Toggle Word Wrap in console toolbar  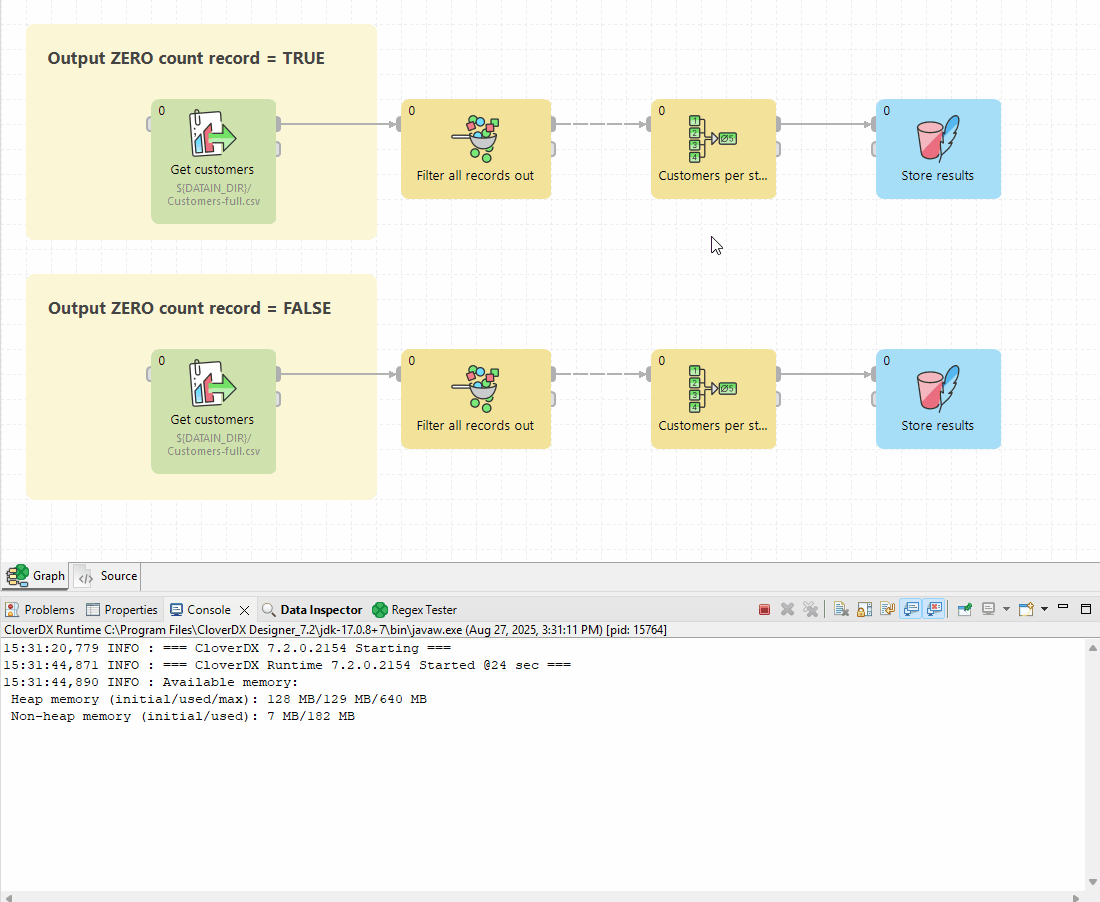click(887, 609)
